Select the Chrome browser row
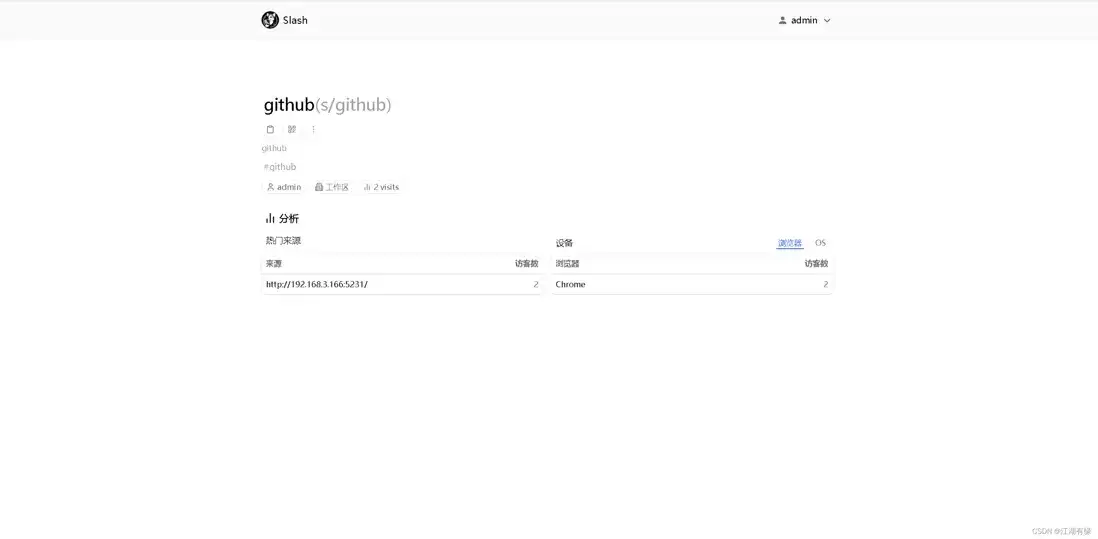 tap(692, 284)
